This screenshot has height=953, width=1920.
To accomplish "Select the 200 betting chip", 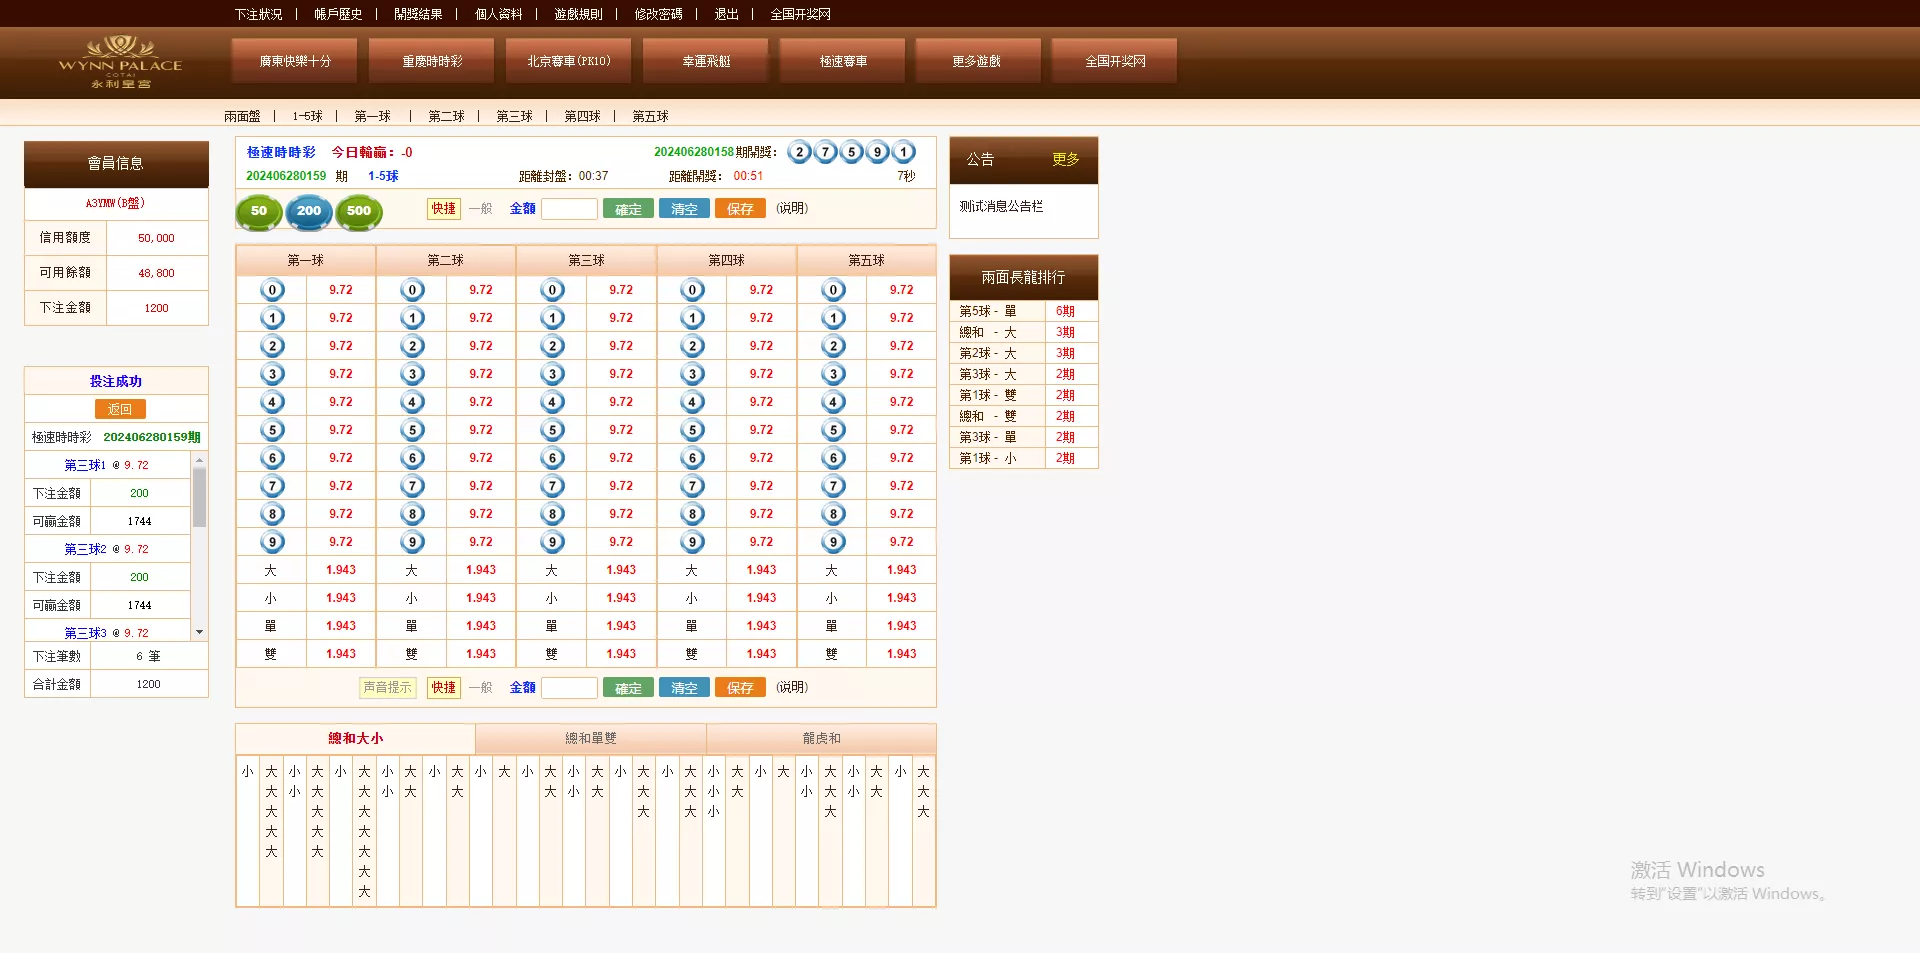I will tap(308, 212).
